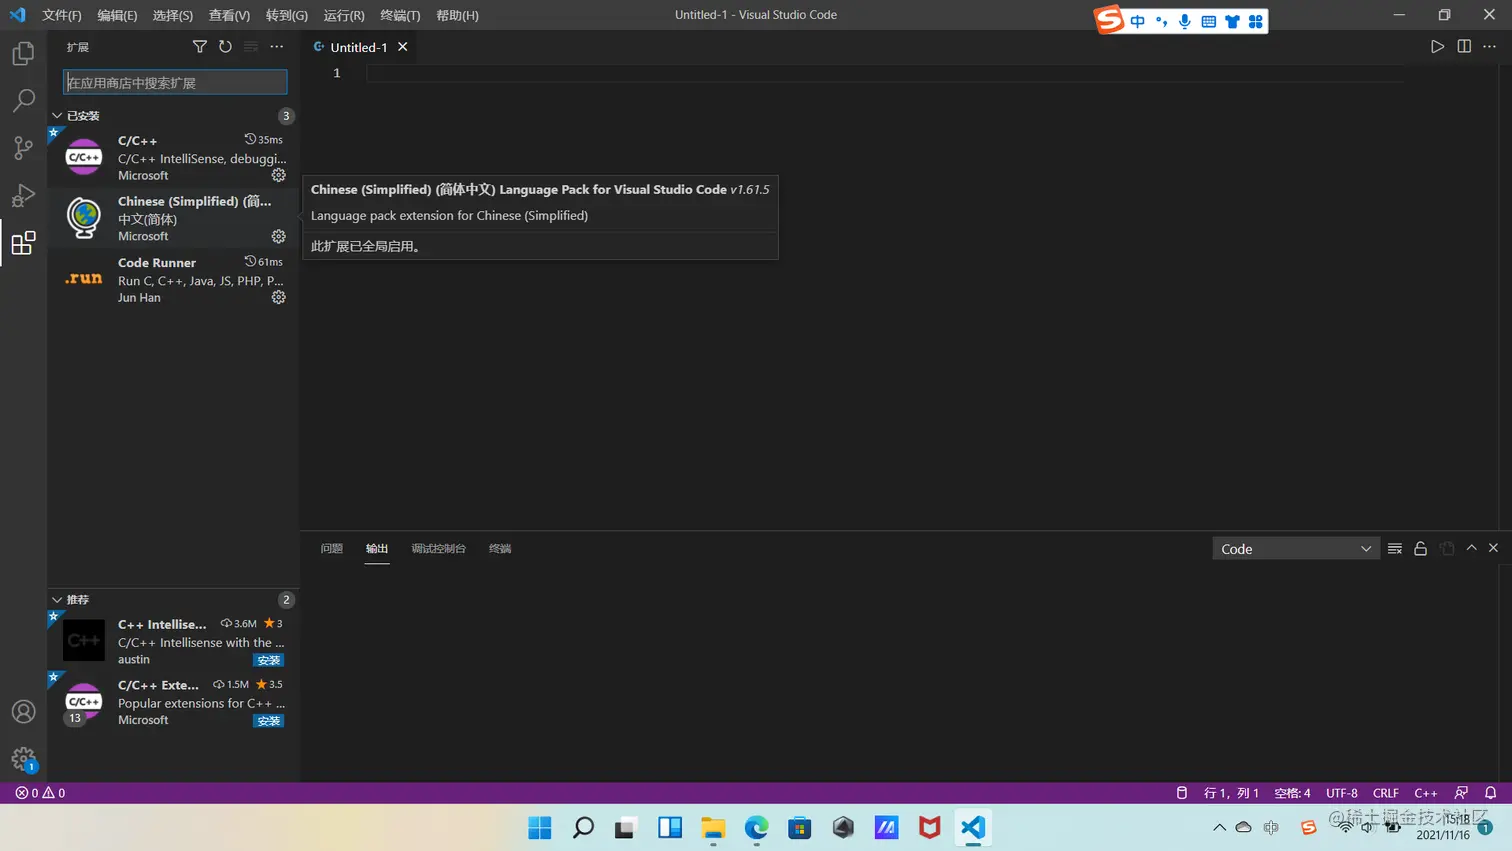Open Windows taskbar search
This screenshot has height=851, width=1512.
tap(583, 827)
